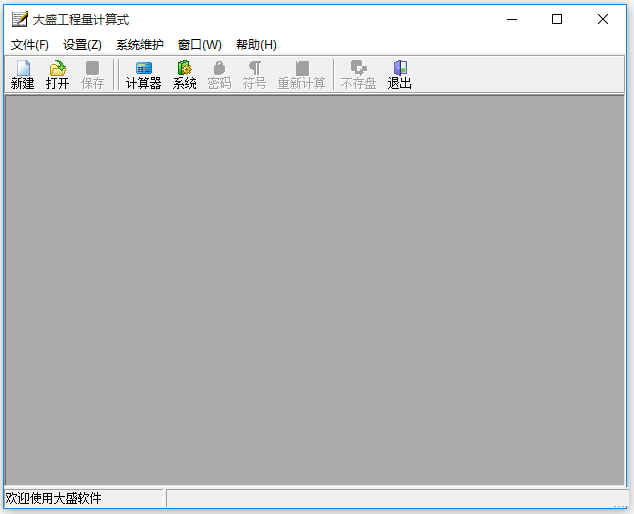Image resolution: width=634 pixels, height=514 pixels.
Task: Show the 帮助(H) menu
Action: pos(256,45)
